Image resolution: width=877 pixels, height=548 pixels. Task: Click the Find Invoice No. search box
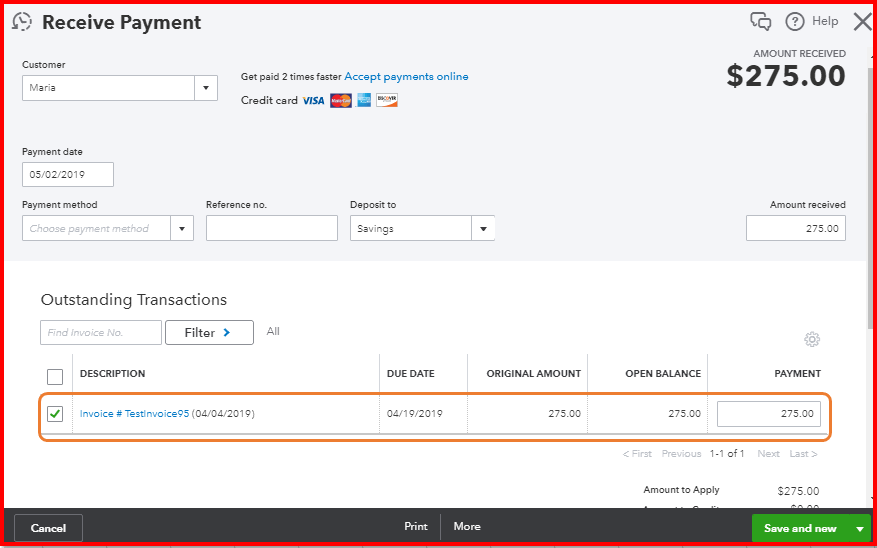[x=101, y=333]
